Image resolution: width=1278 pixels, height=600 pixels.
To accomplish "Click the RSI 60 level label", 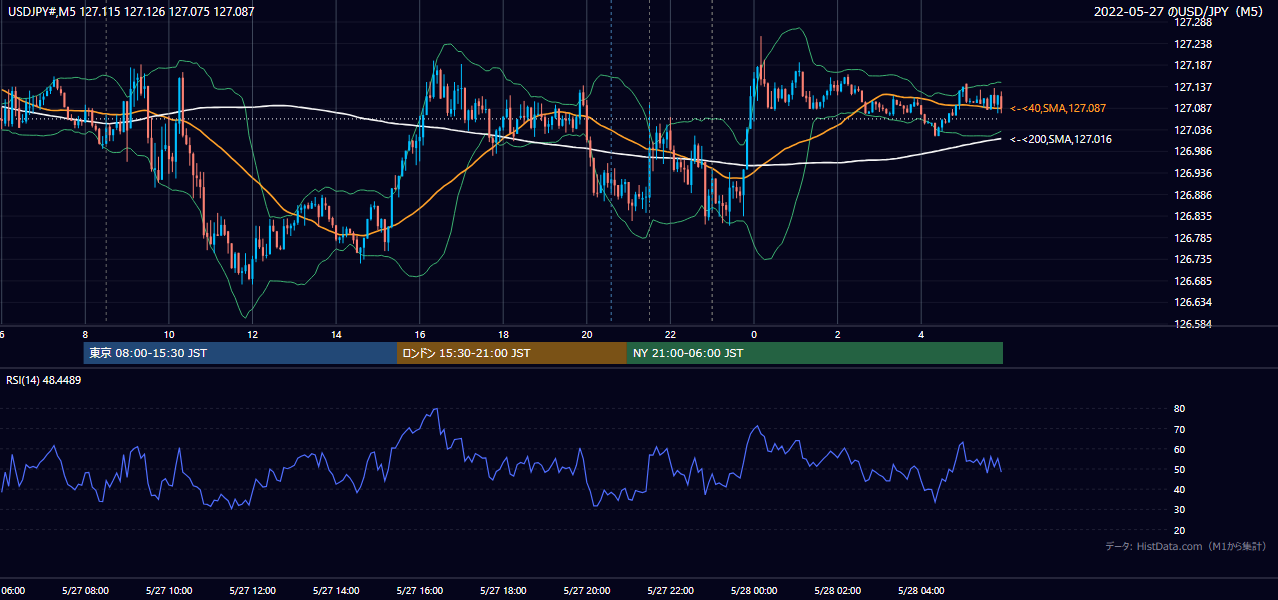I will click(1179, 449).
